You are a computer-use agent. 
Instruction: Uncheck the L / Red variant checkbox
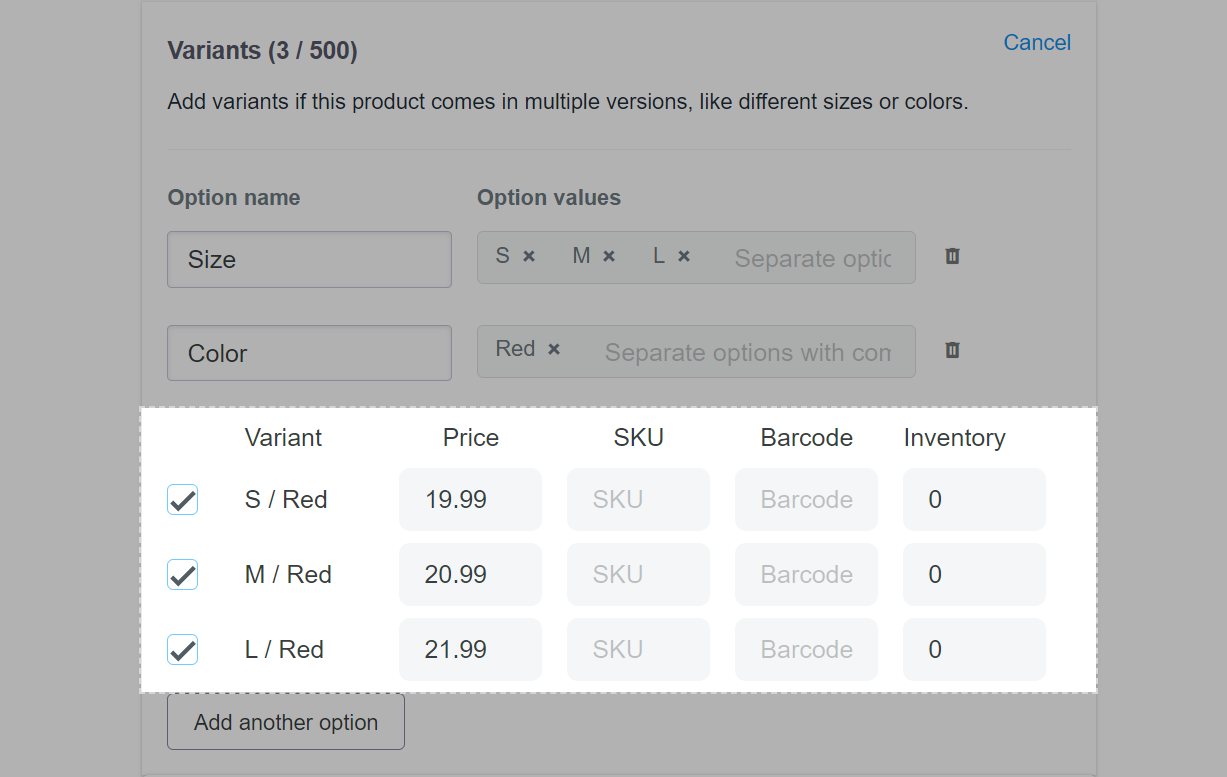(x=182, y=650)
